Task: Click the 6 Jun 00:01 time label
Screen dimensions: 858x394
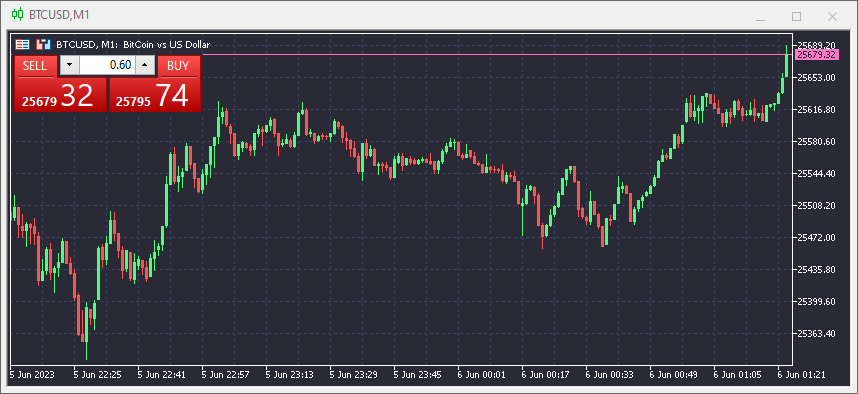Action: pos(481,374)
